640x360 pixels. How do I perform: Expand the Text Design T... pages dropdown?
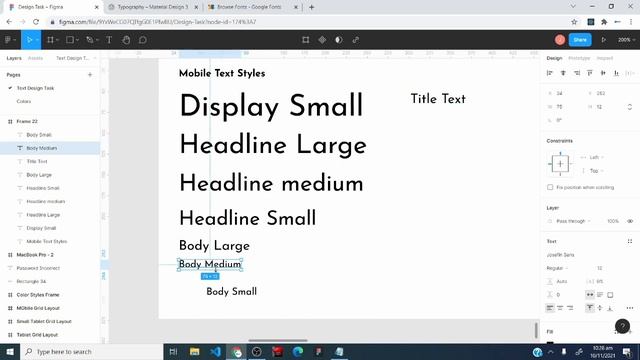coord(75,58)
